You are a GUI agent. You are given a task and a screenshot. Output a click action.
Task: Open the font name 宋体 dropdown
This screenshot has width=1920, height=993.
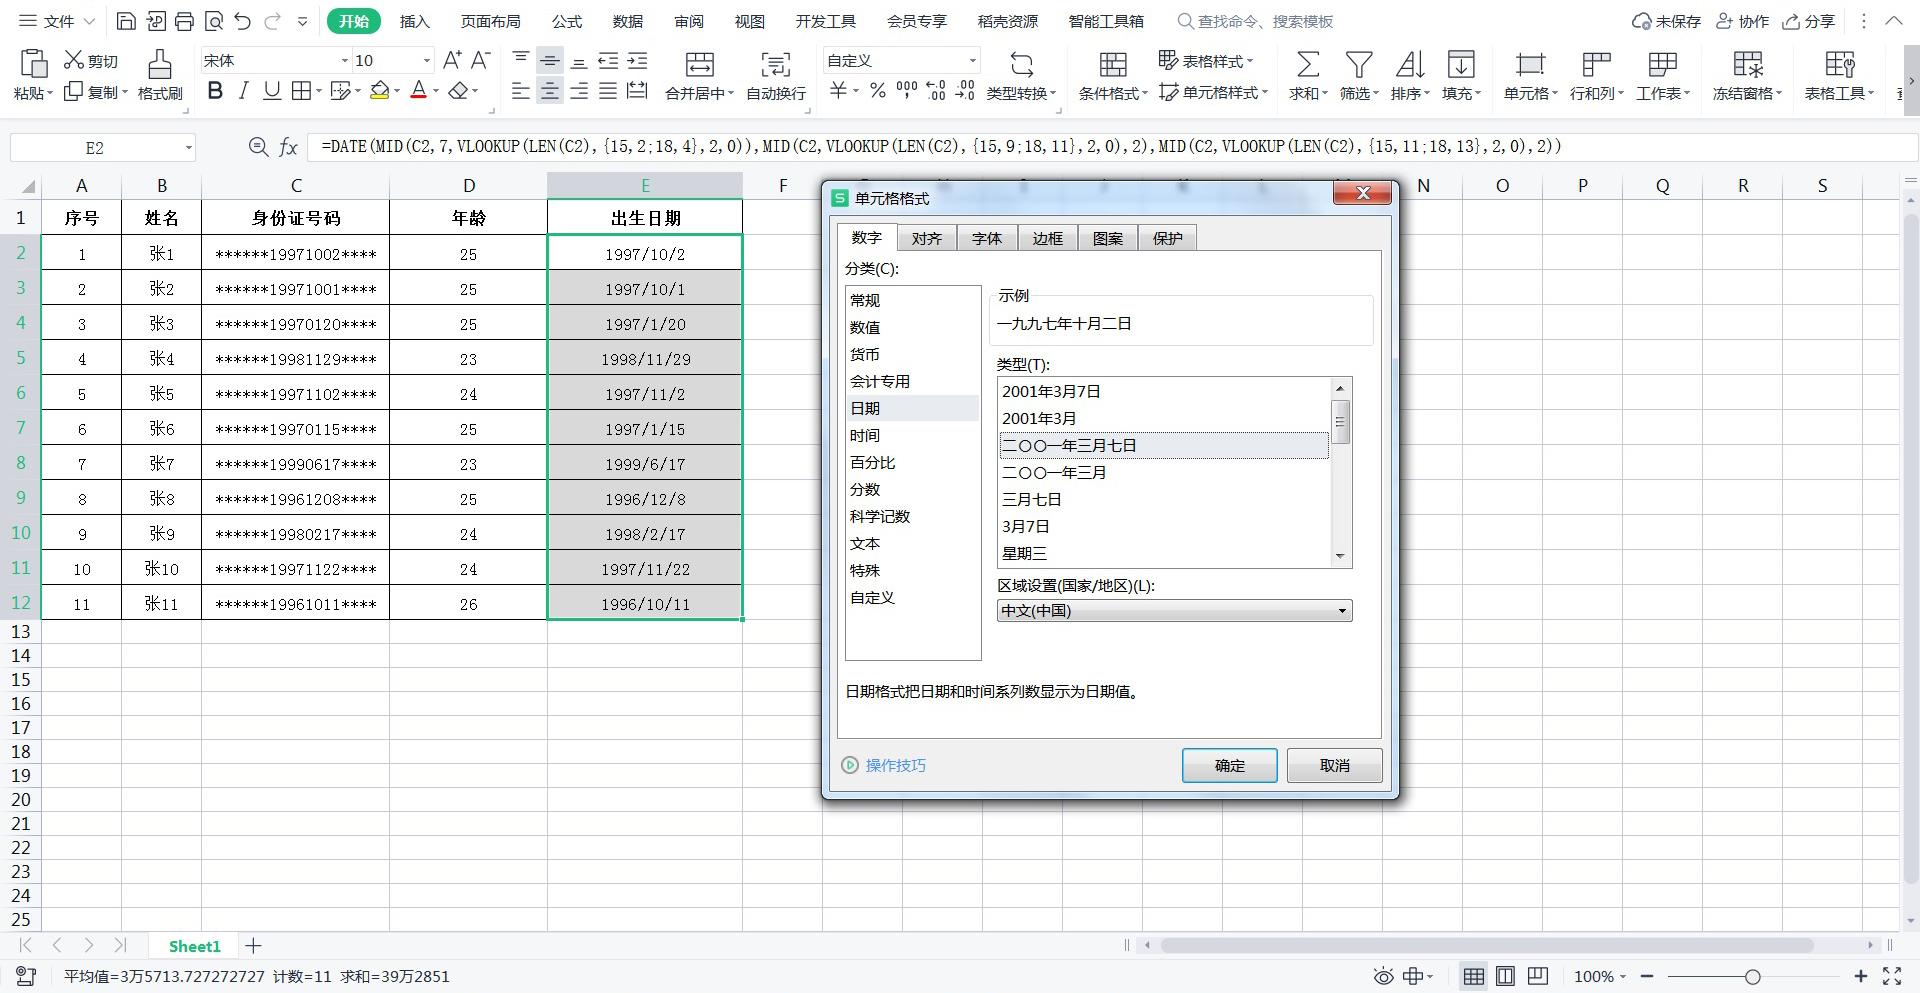click(345, 61)
